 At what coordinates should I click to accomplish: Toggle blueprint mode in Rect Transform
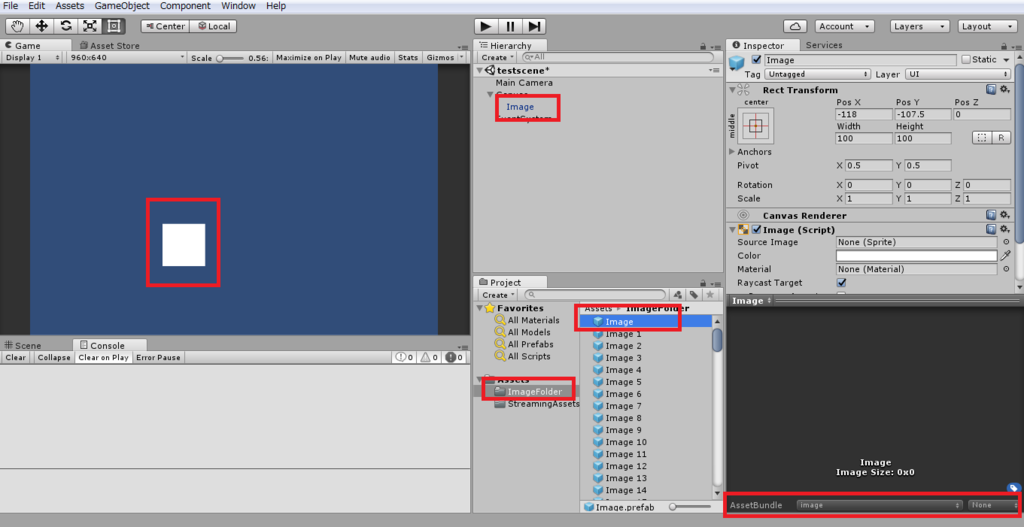click(x=982, y=138)
